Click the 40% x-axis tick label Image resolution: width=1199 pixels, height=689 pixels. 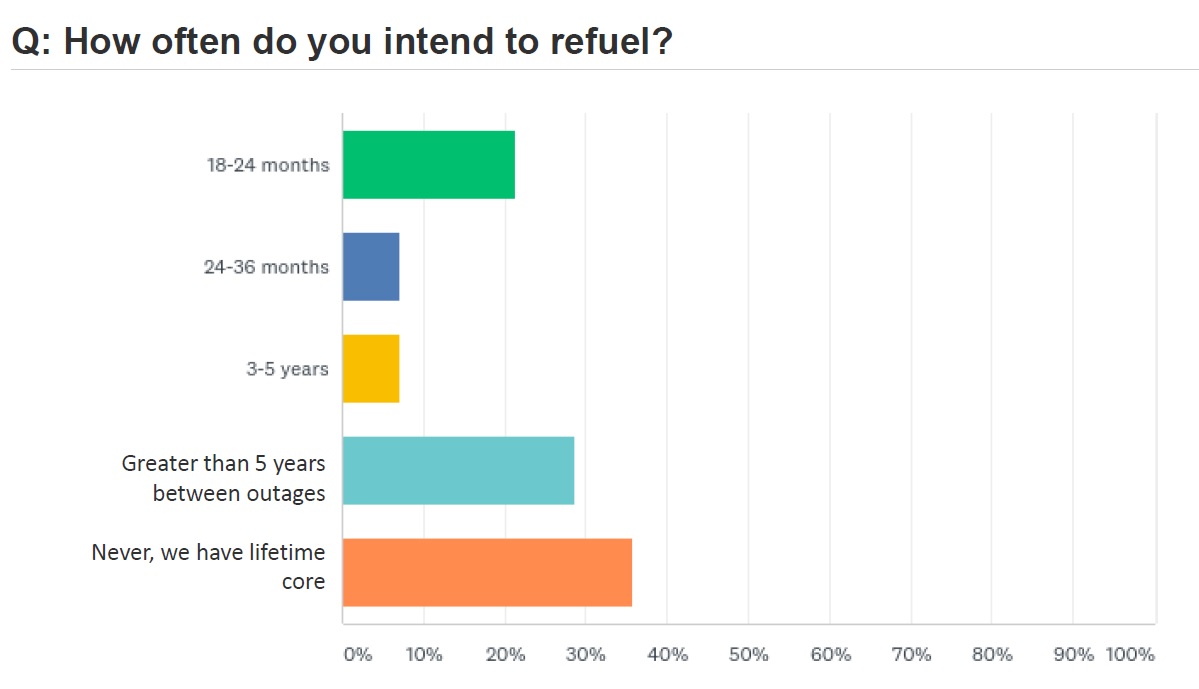pyautogui.click(x=668, y=655)
